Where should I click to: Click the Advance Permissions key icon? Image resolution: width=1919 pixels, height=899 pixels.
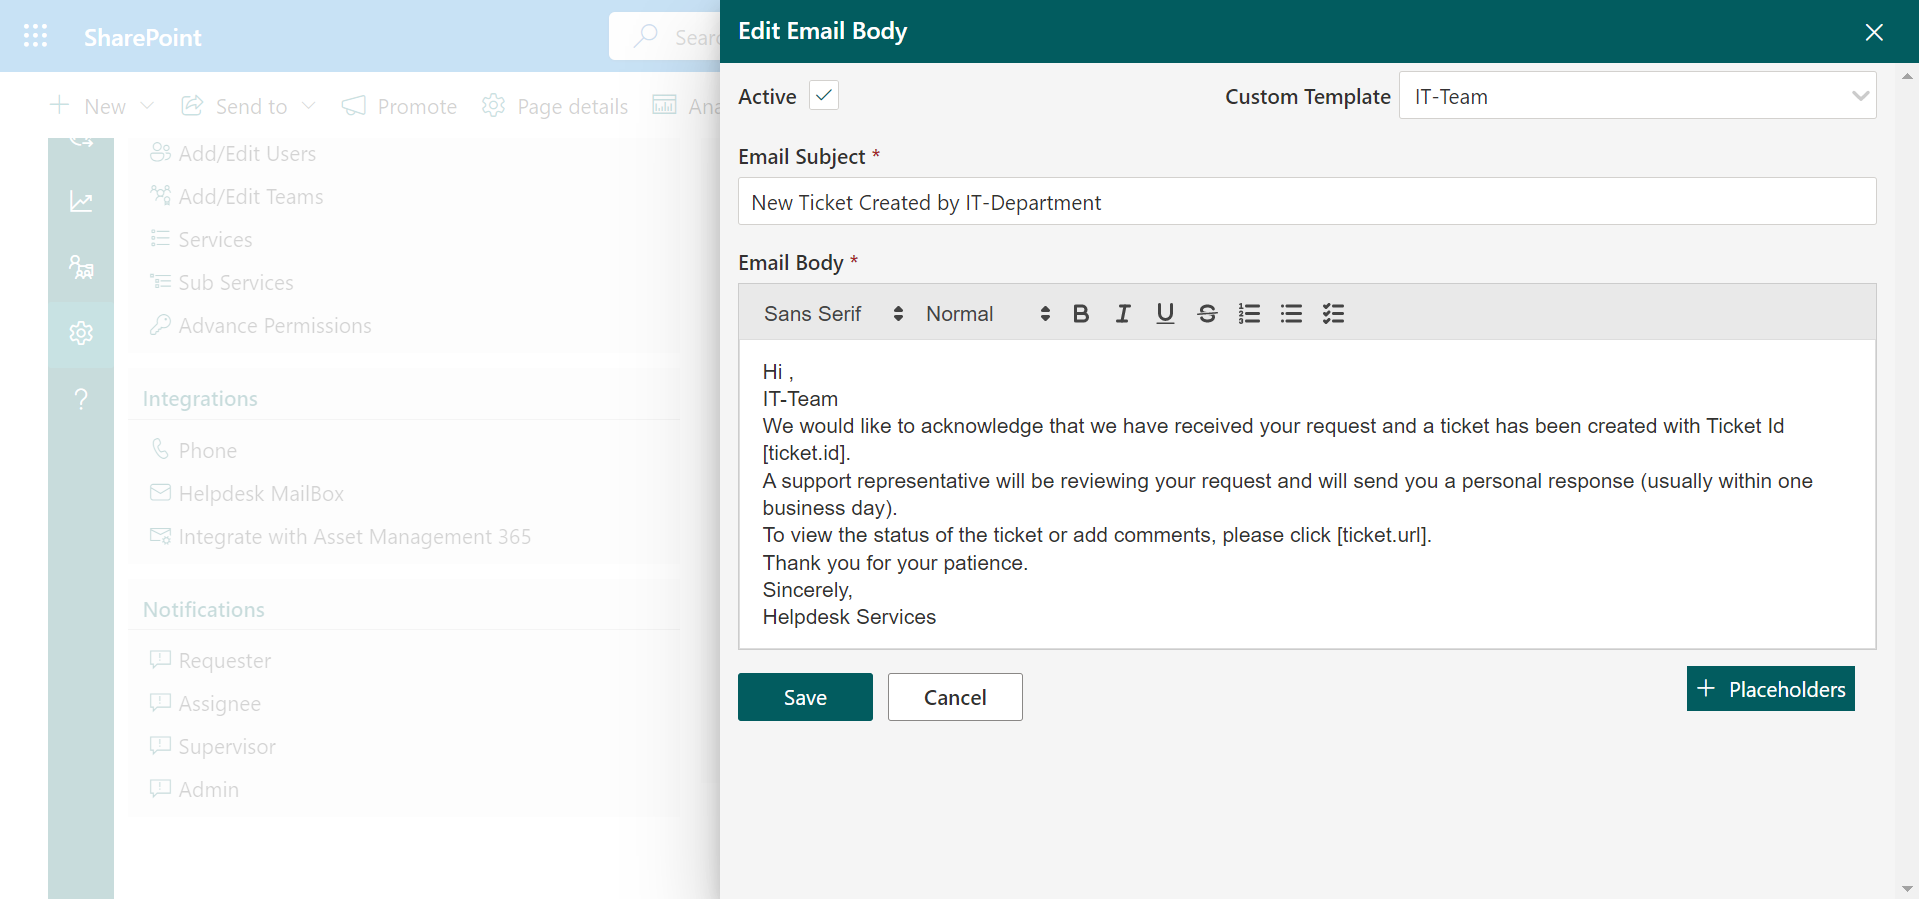pyautogui.click(x=160, y=324)
